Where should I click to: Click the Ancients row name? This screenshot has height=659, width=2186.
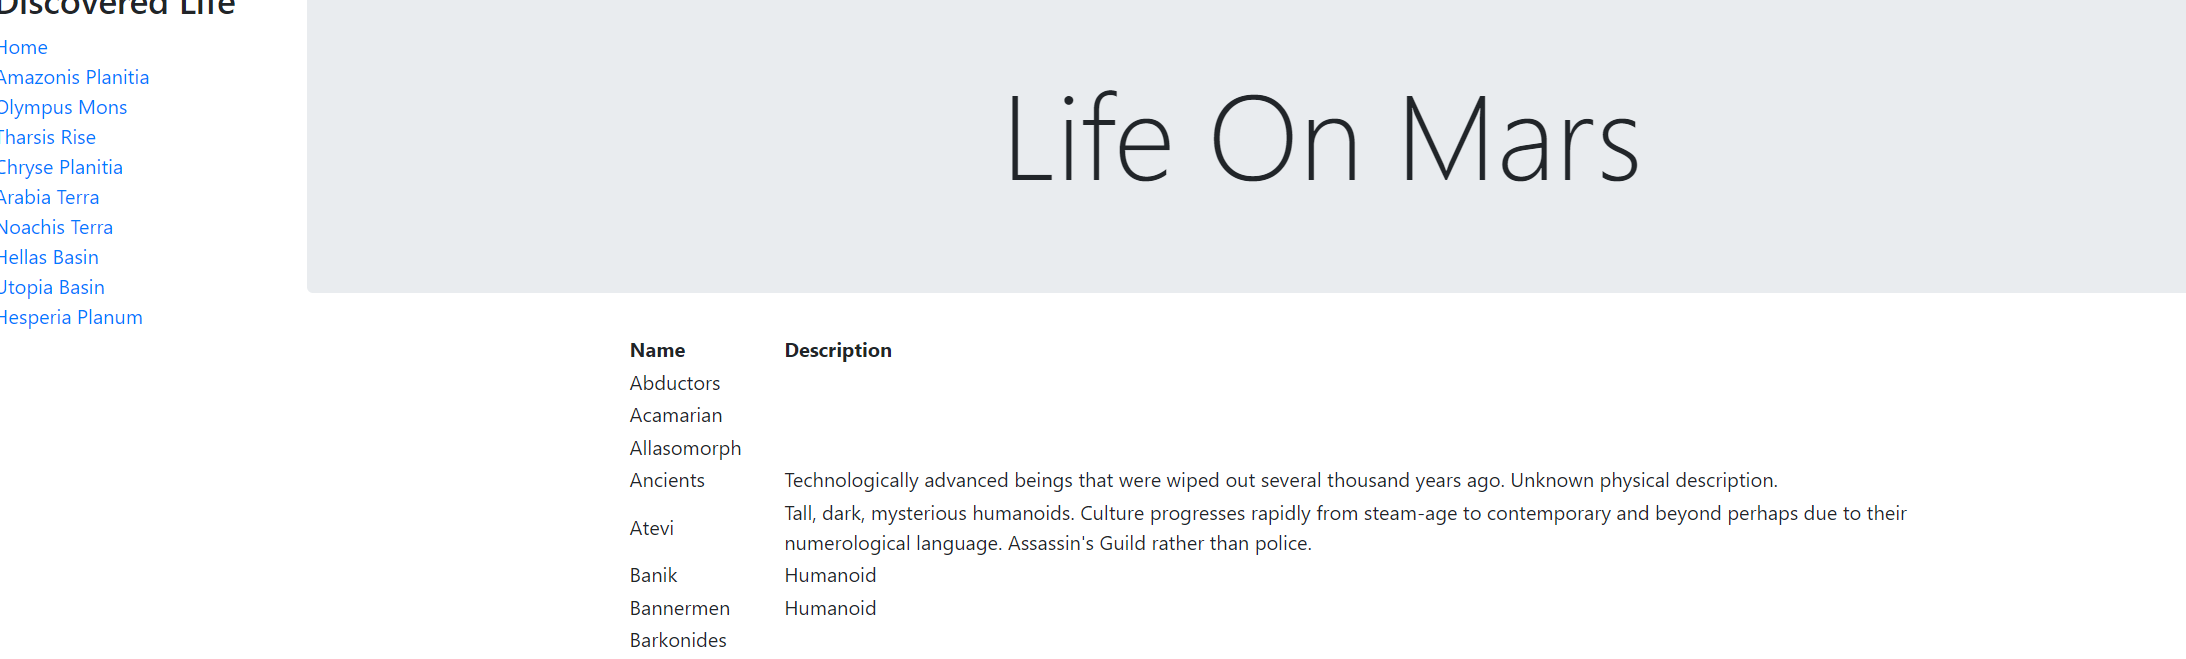pyautogui.click(x=667, y=480)
